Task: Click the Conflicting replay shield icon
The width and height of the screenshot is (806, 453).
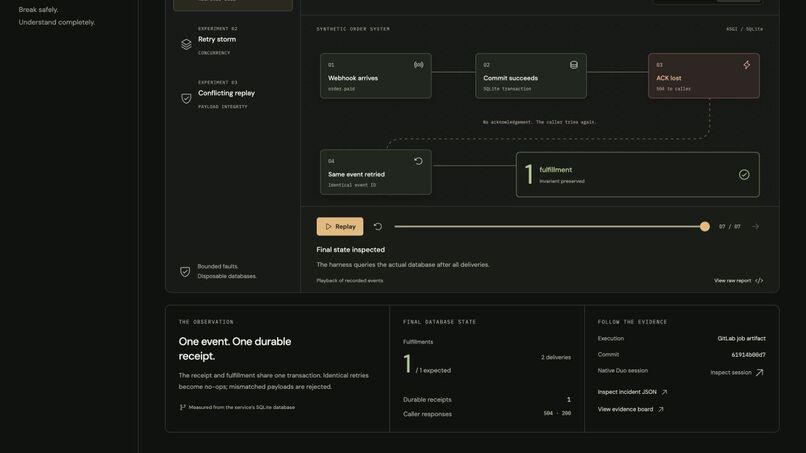Action: click(x=186, y=98)
